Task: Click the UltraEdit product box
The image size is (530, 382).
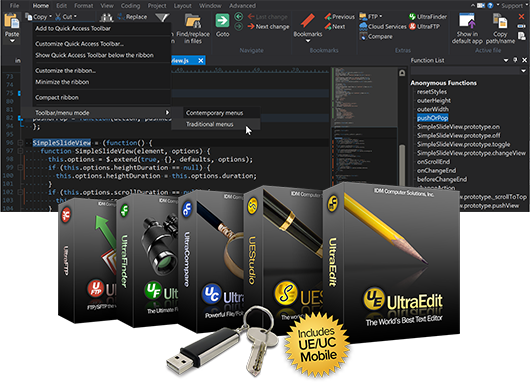Action: [x=392, y=262]
